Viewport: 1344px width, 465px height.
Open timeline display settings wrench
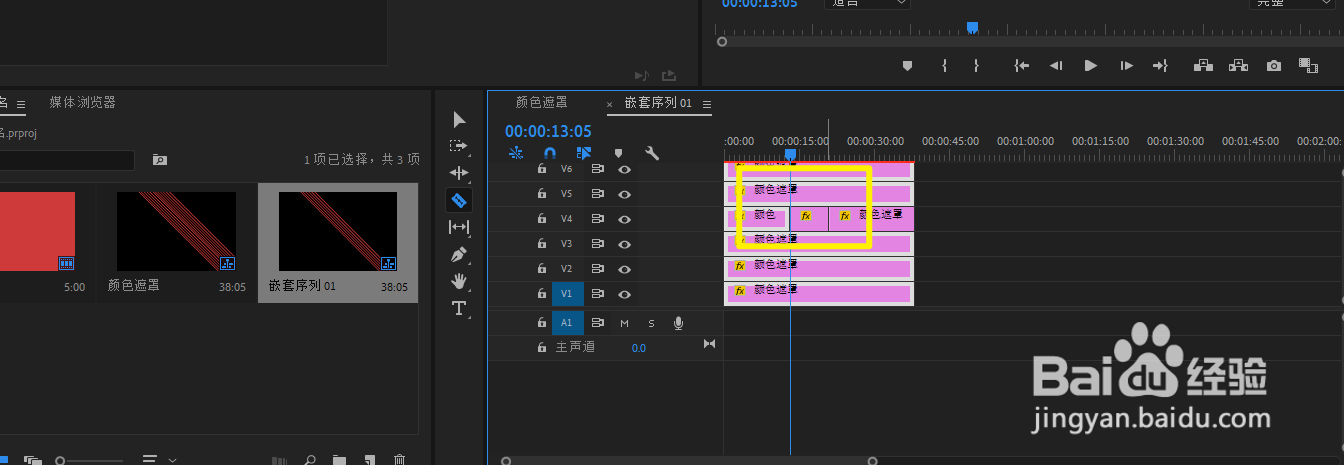[x=651, y=153]
